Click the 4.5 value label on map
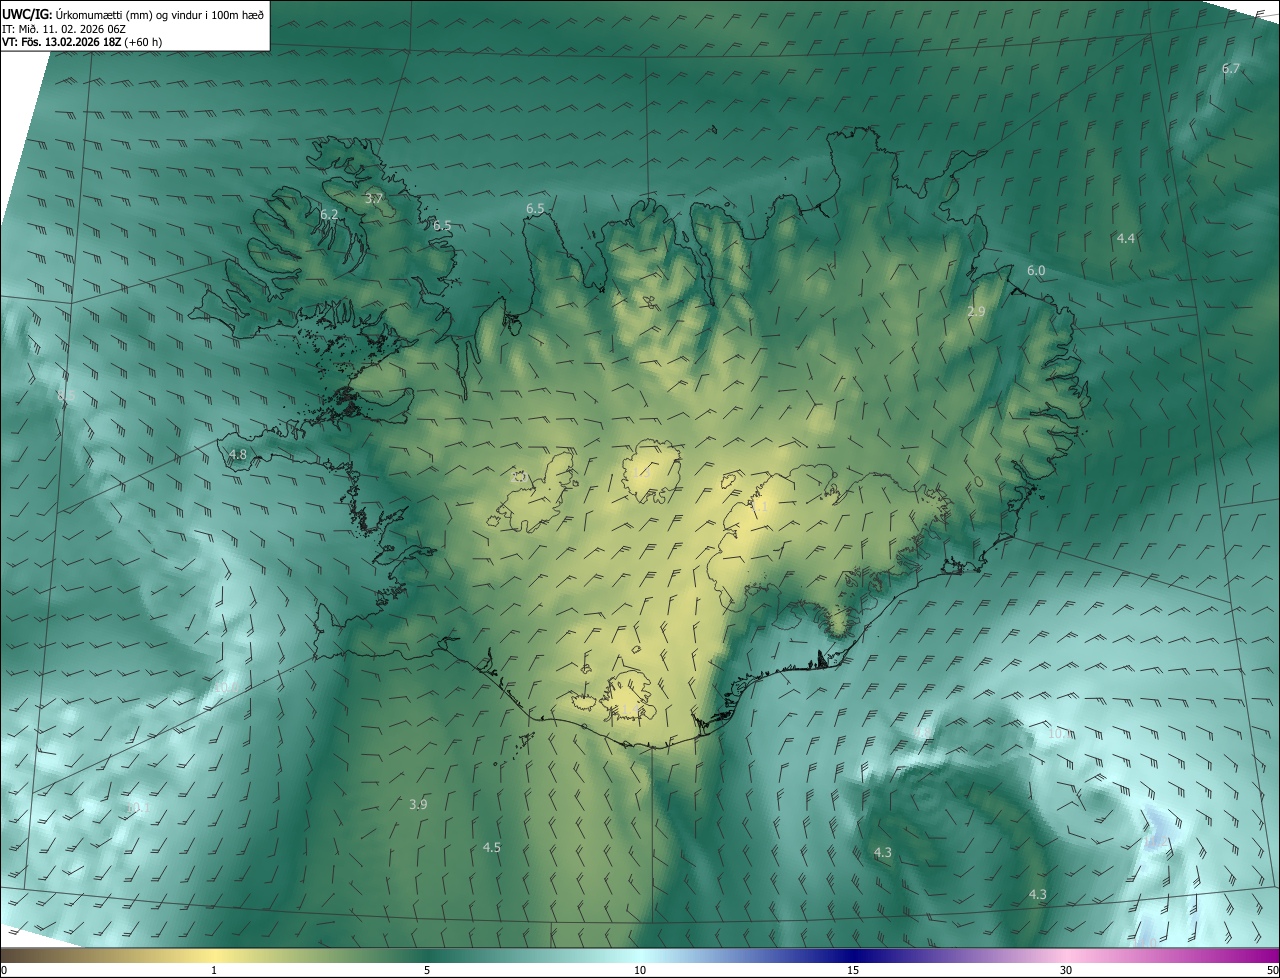This screenshot has width=1280, height=978. coord(492,847)
